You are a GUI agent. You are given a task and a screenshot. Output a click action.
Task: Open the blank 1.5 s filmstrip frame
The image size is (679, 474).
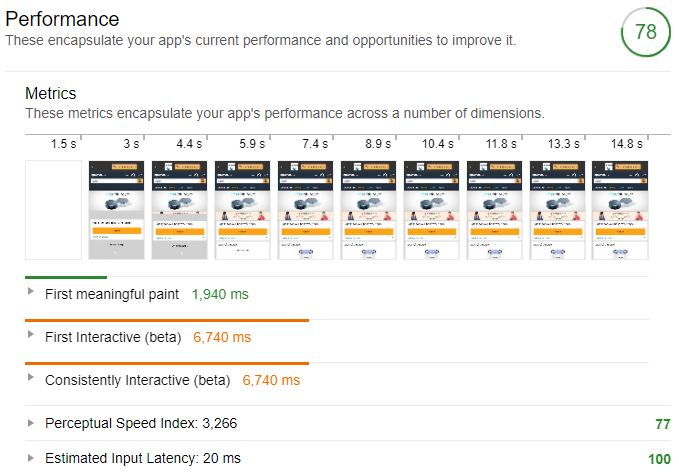click(x=53, y=210)
